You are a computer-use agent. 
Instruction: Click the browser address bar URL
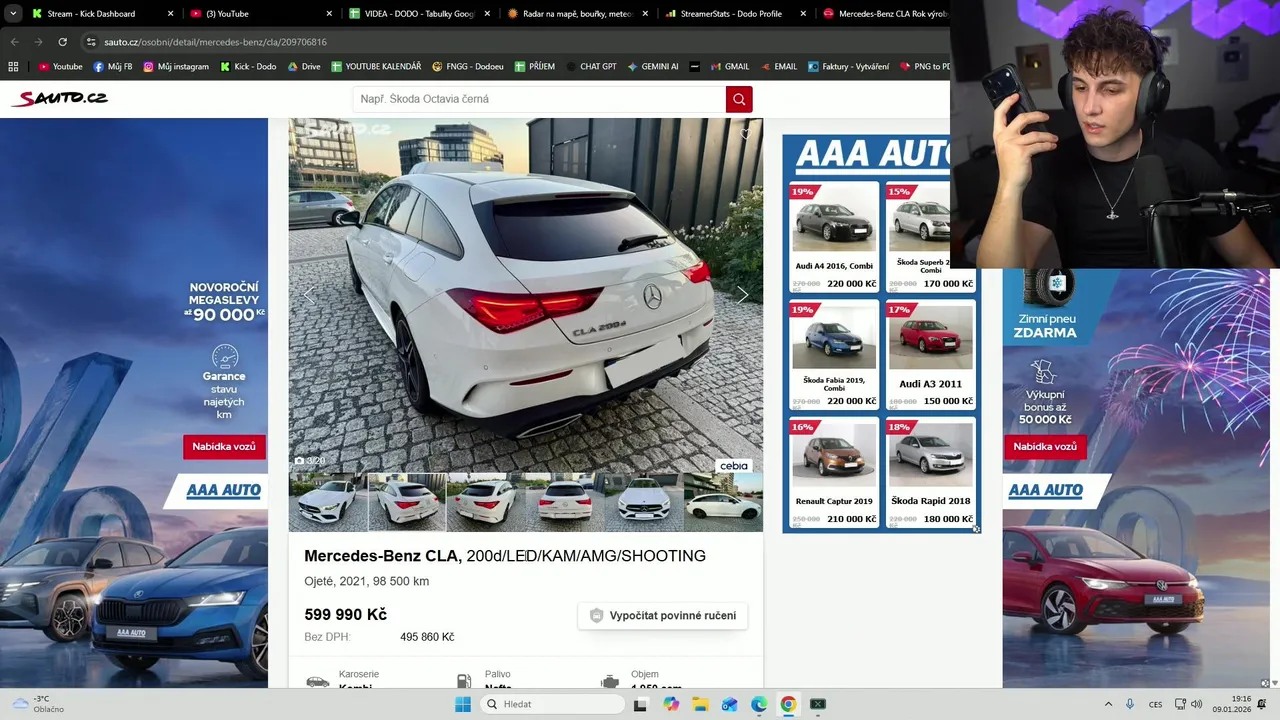coord(215,42)
